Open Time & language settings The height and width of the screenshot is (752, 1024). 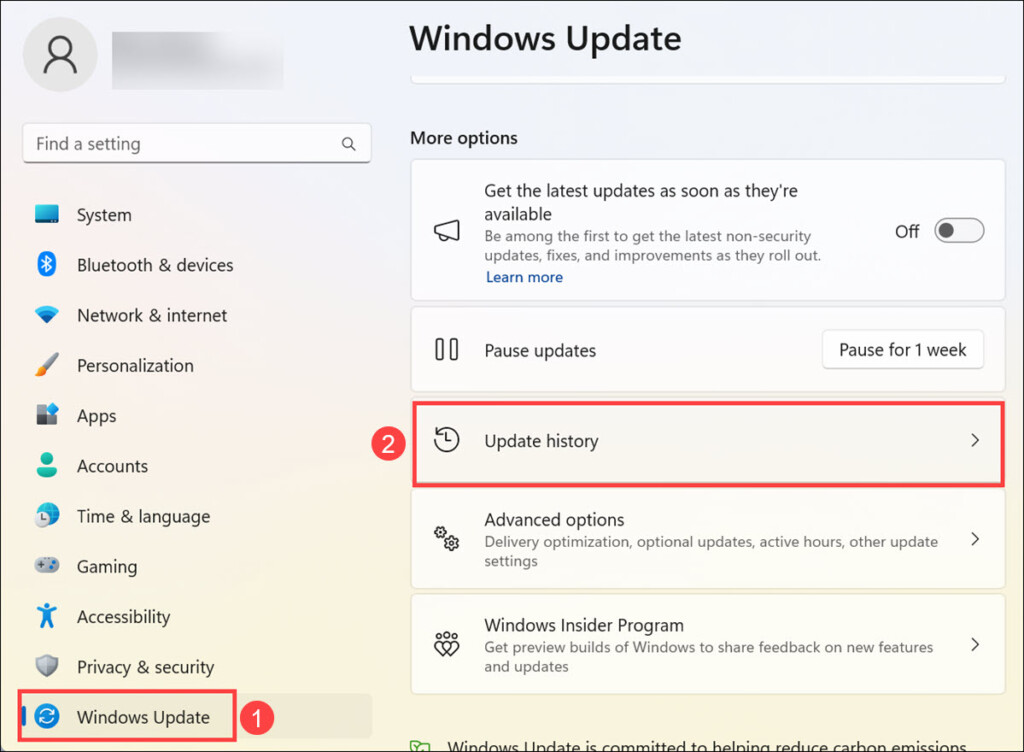(144, 516)
